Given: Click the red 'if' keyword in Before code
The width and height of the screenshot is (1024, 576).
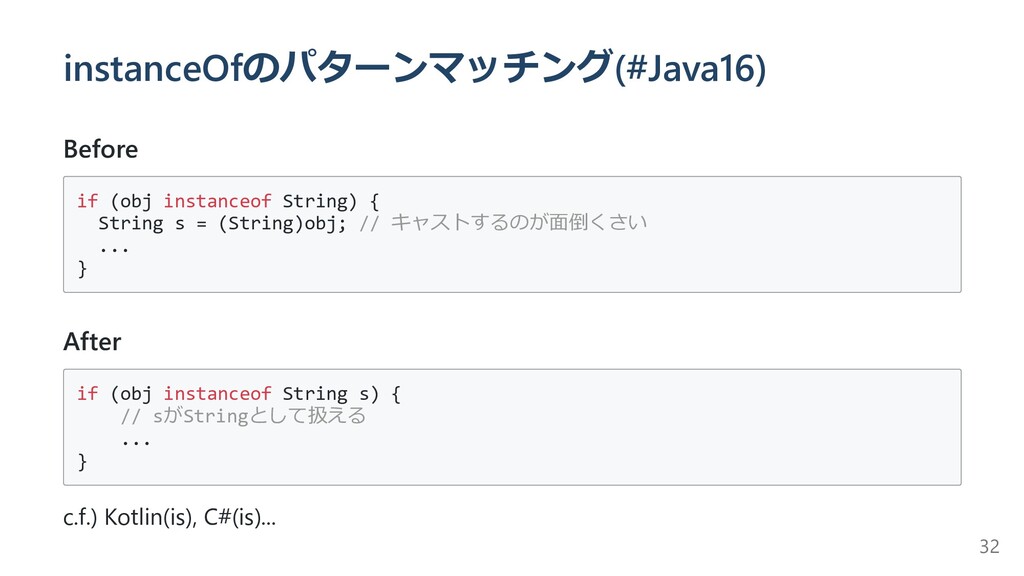Looking at the screenshot, I should click(x=88, y=201).
